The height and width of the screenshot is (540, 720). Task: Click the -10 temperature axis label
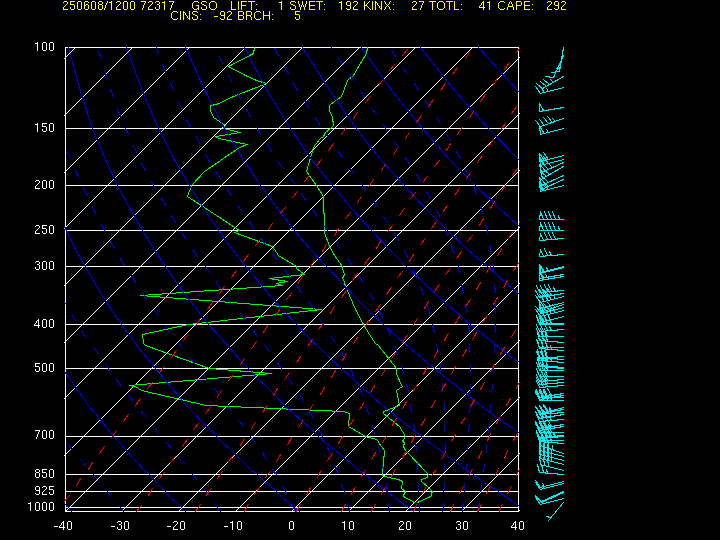(233, 526)
